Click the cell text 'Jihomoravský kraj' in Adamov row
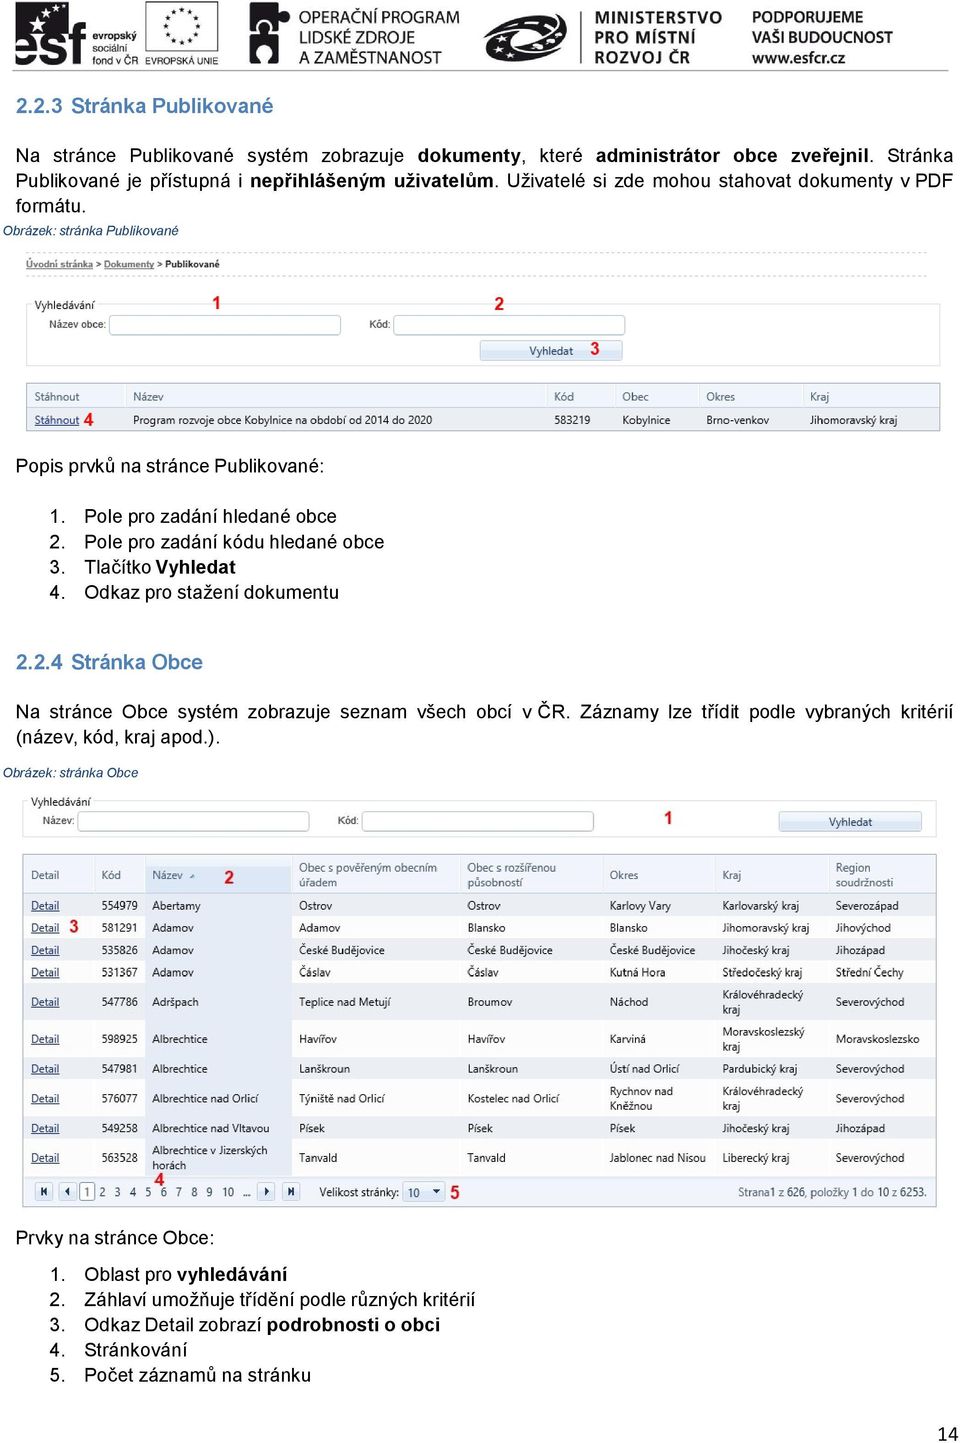The width and height of the screenshot is (960, 1443). point(766,928)
